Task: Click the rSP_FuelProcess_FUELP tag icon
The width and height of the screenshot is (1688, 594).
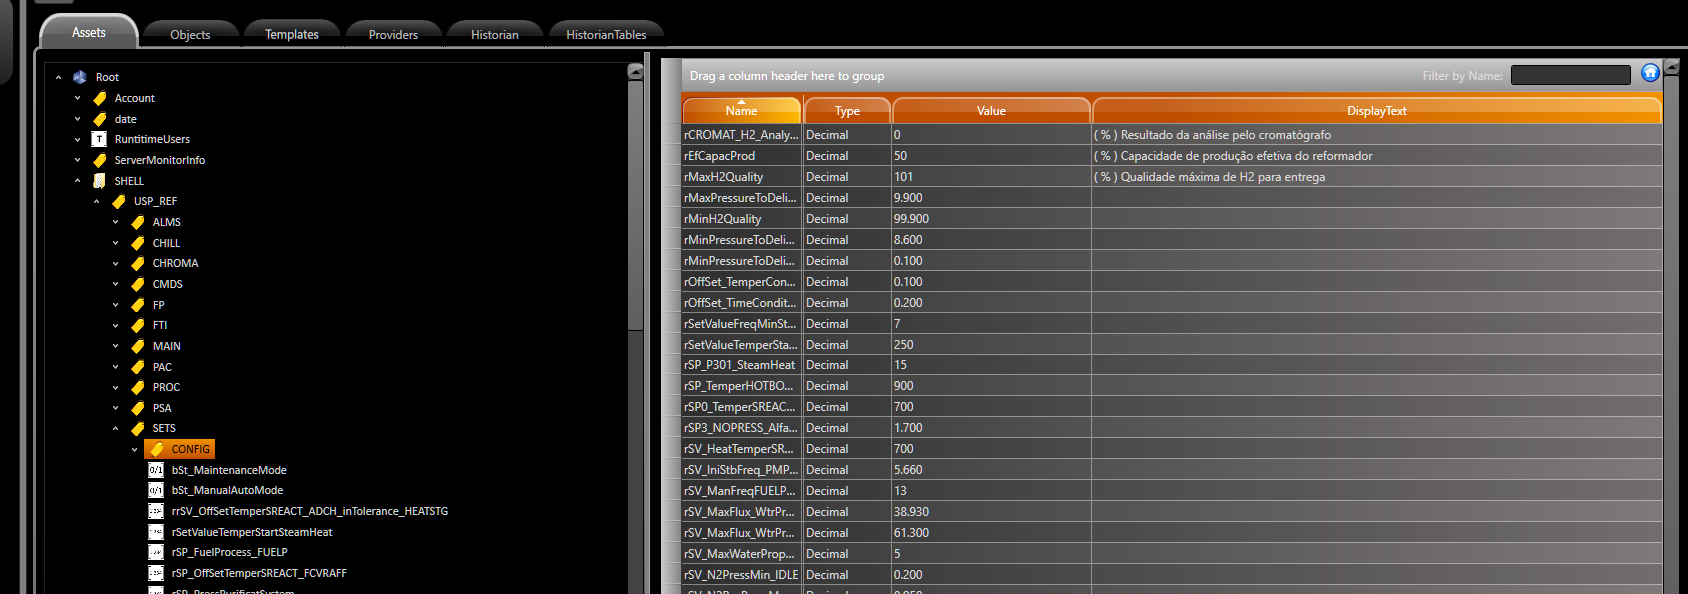Action: click(156, 552)
